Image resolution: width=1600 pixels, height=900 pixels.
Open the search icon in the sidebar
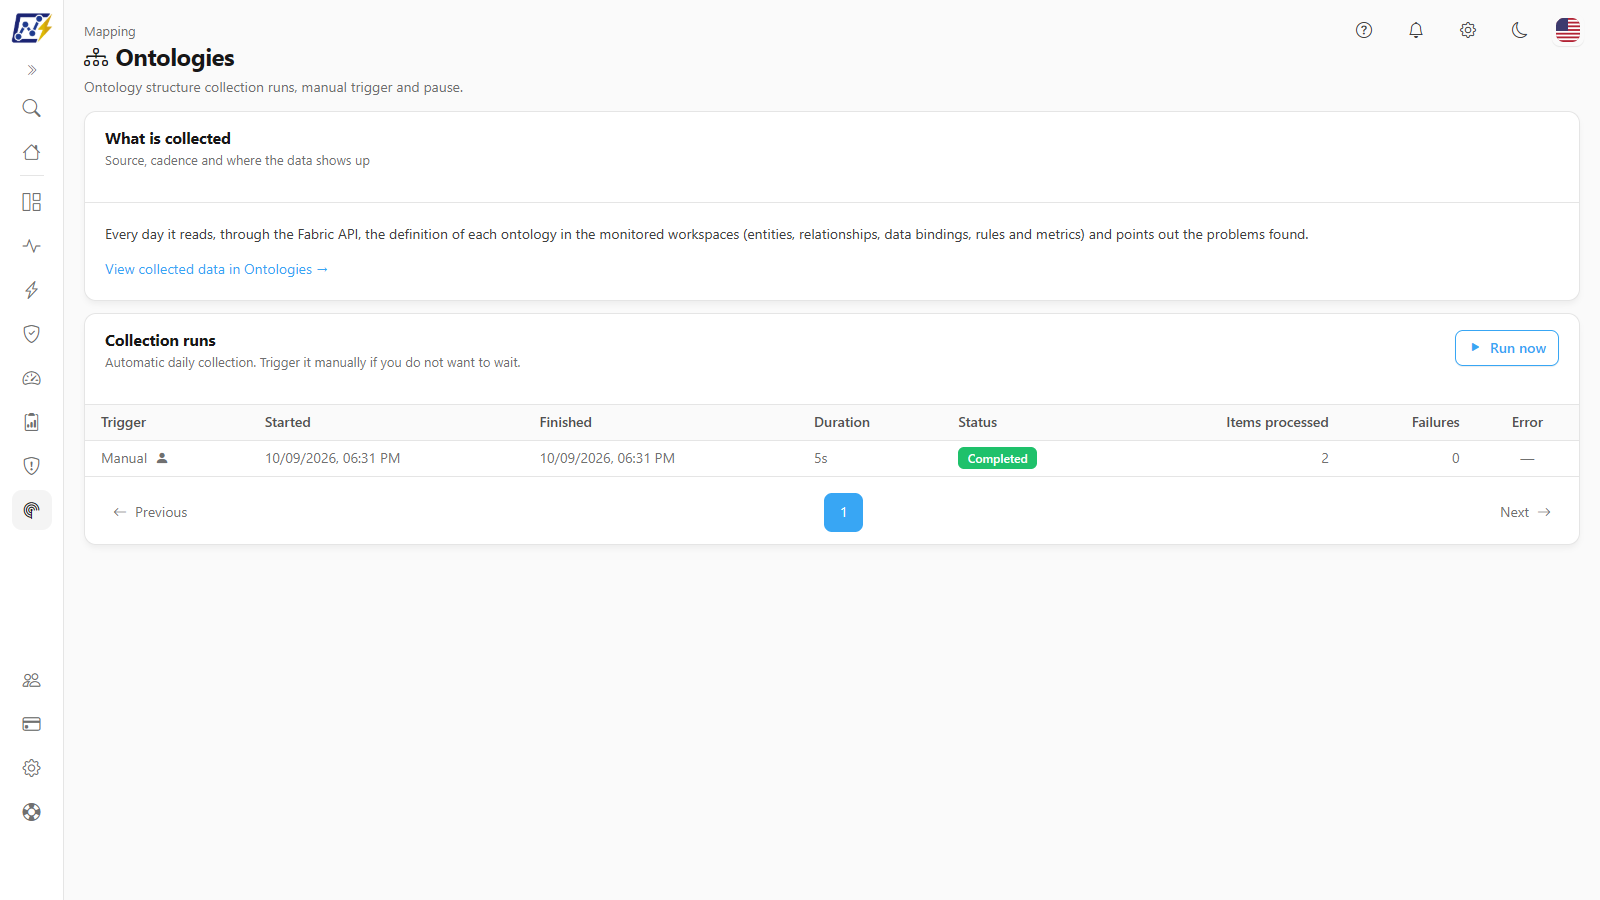(32, 108)
